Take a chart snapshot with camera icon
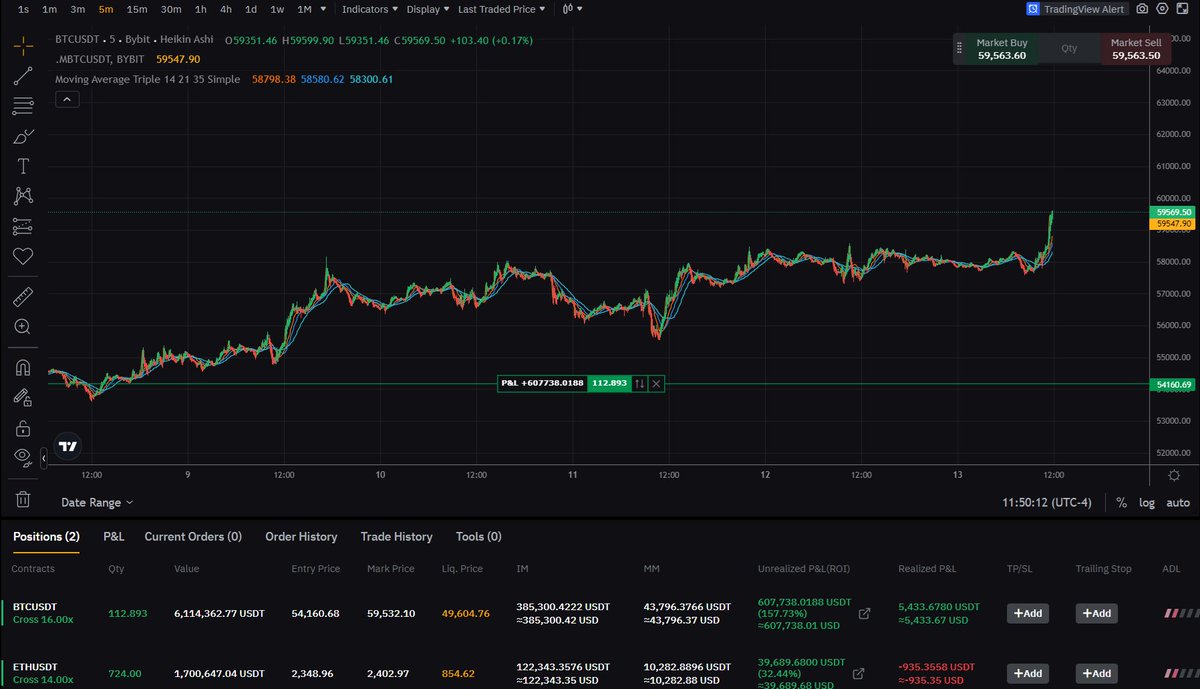 coord(1142,9)
